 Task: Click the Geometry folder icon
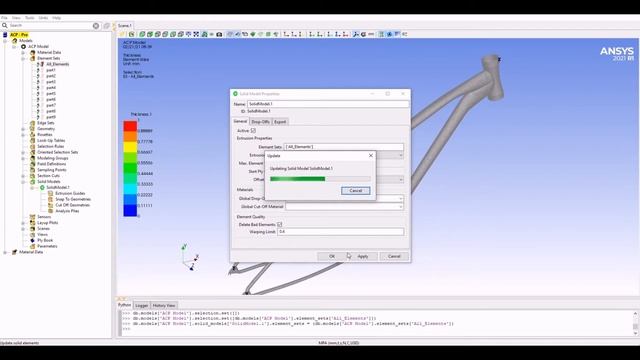point(33,129)
